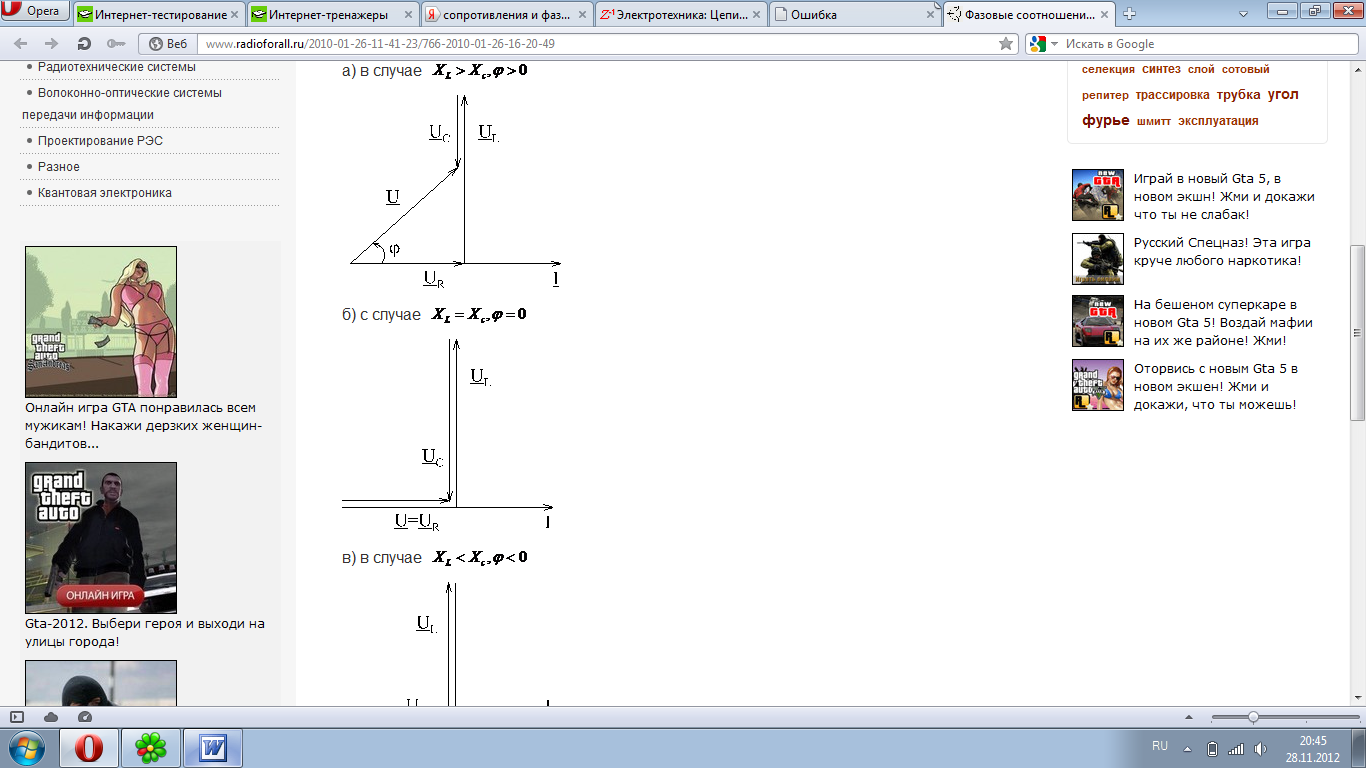Switch to сопротивления и фаз tab
This screenshot has height=768, width=1366.
pos(506,15)
